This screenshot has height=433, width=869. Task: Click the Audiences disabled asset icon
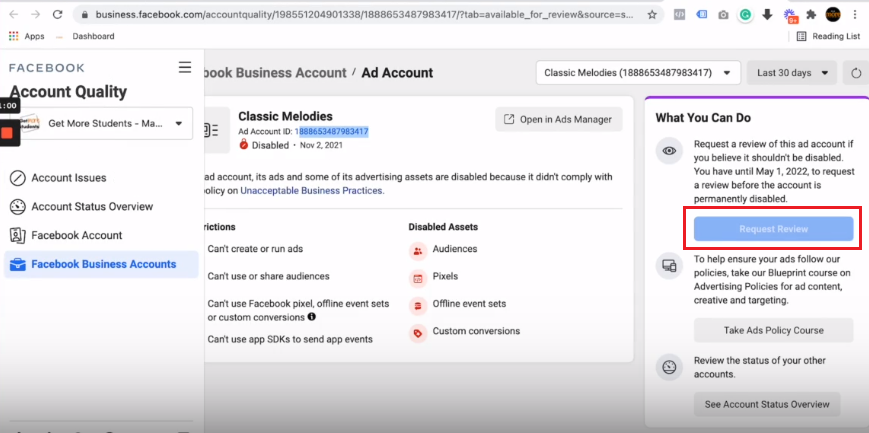pyautogui.click(x=418, y=251)
